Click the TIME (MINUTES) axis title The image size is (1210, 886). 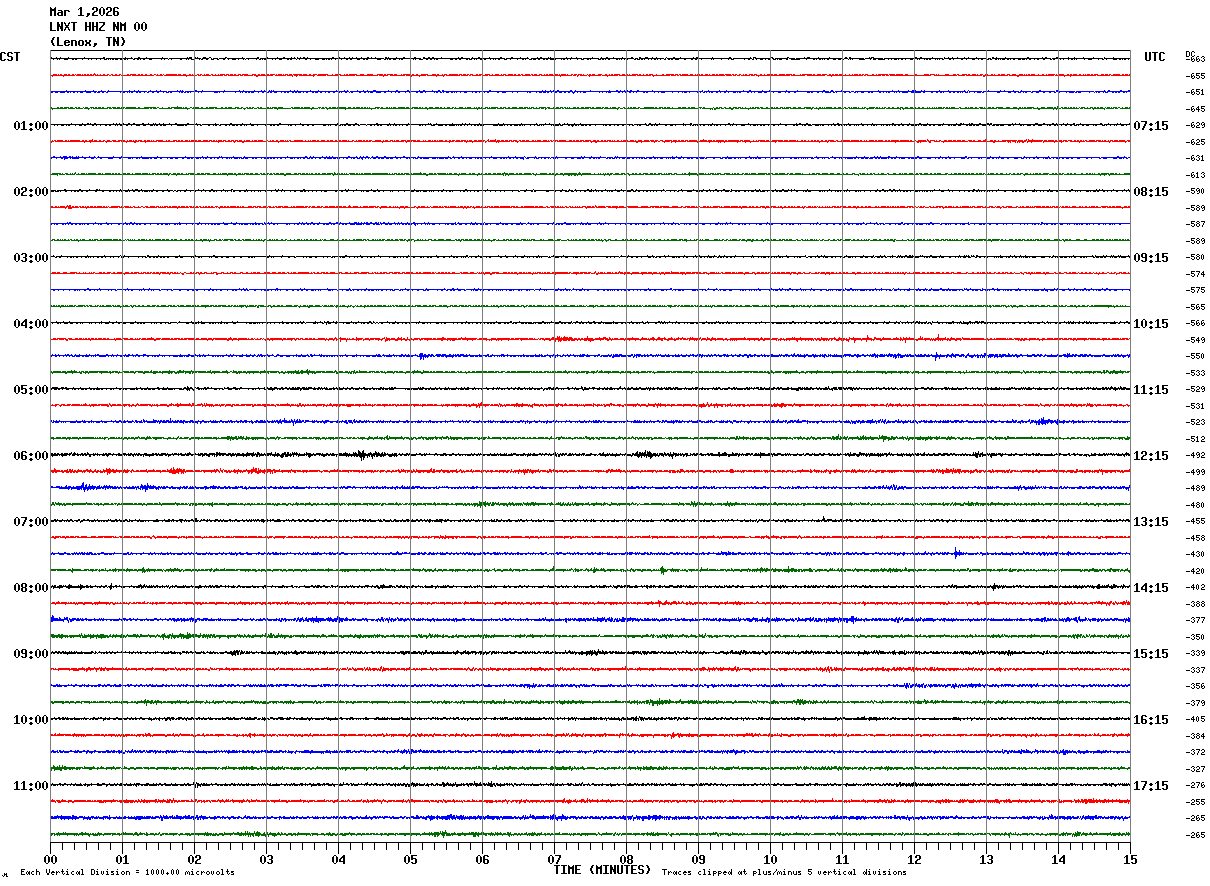point(603,870)
